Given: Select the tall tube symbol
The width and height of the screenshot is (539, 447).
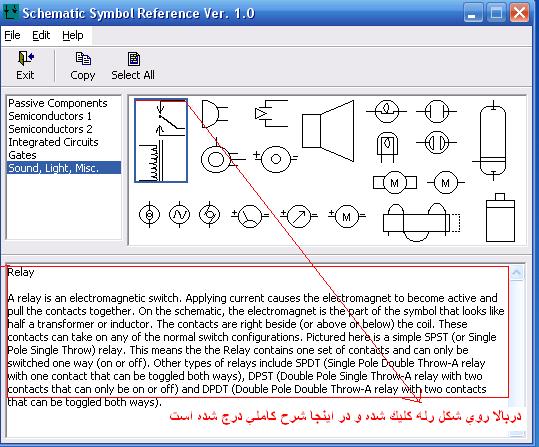Looking at the screenshot, I should [x=493, y=140].
